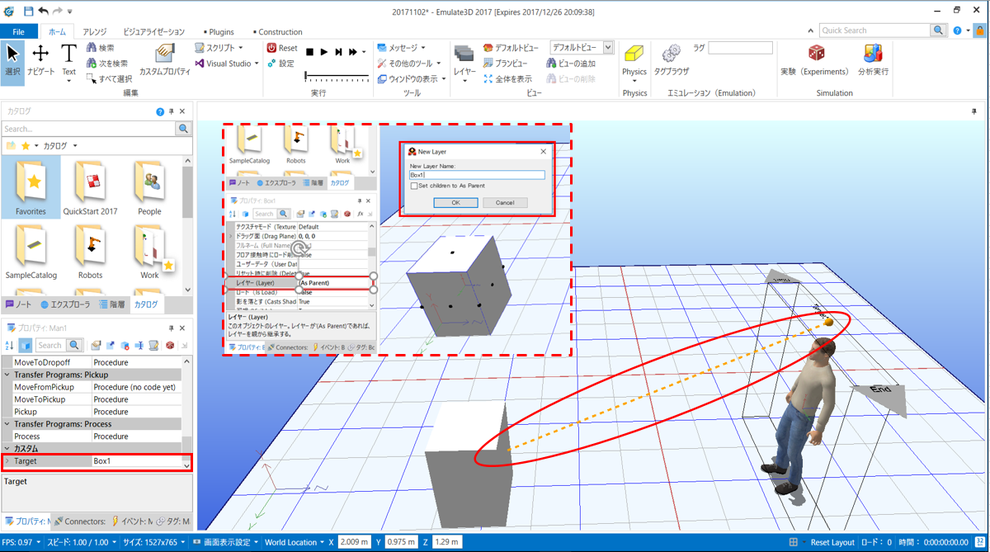
Task: Step the simulation forward one frame
Action: pyautogui.click(x=338, y=52)
